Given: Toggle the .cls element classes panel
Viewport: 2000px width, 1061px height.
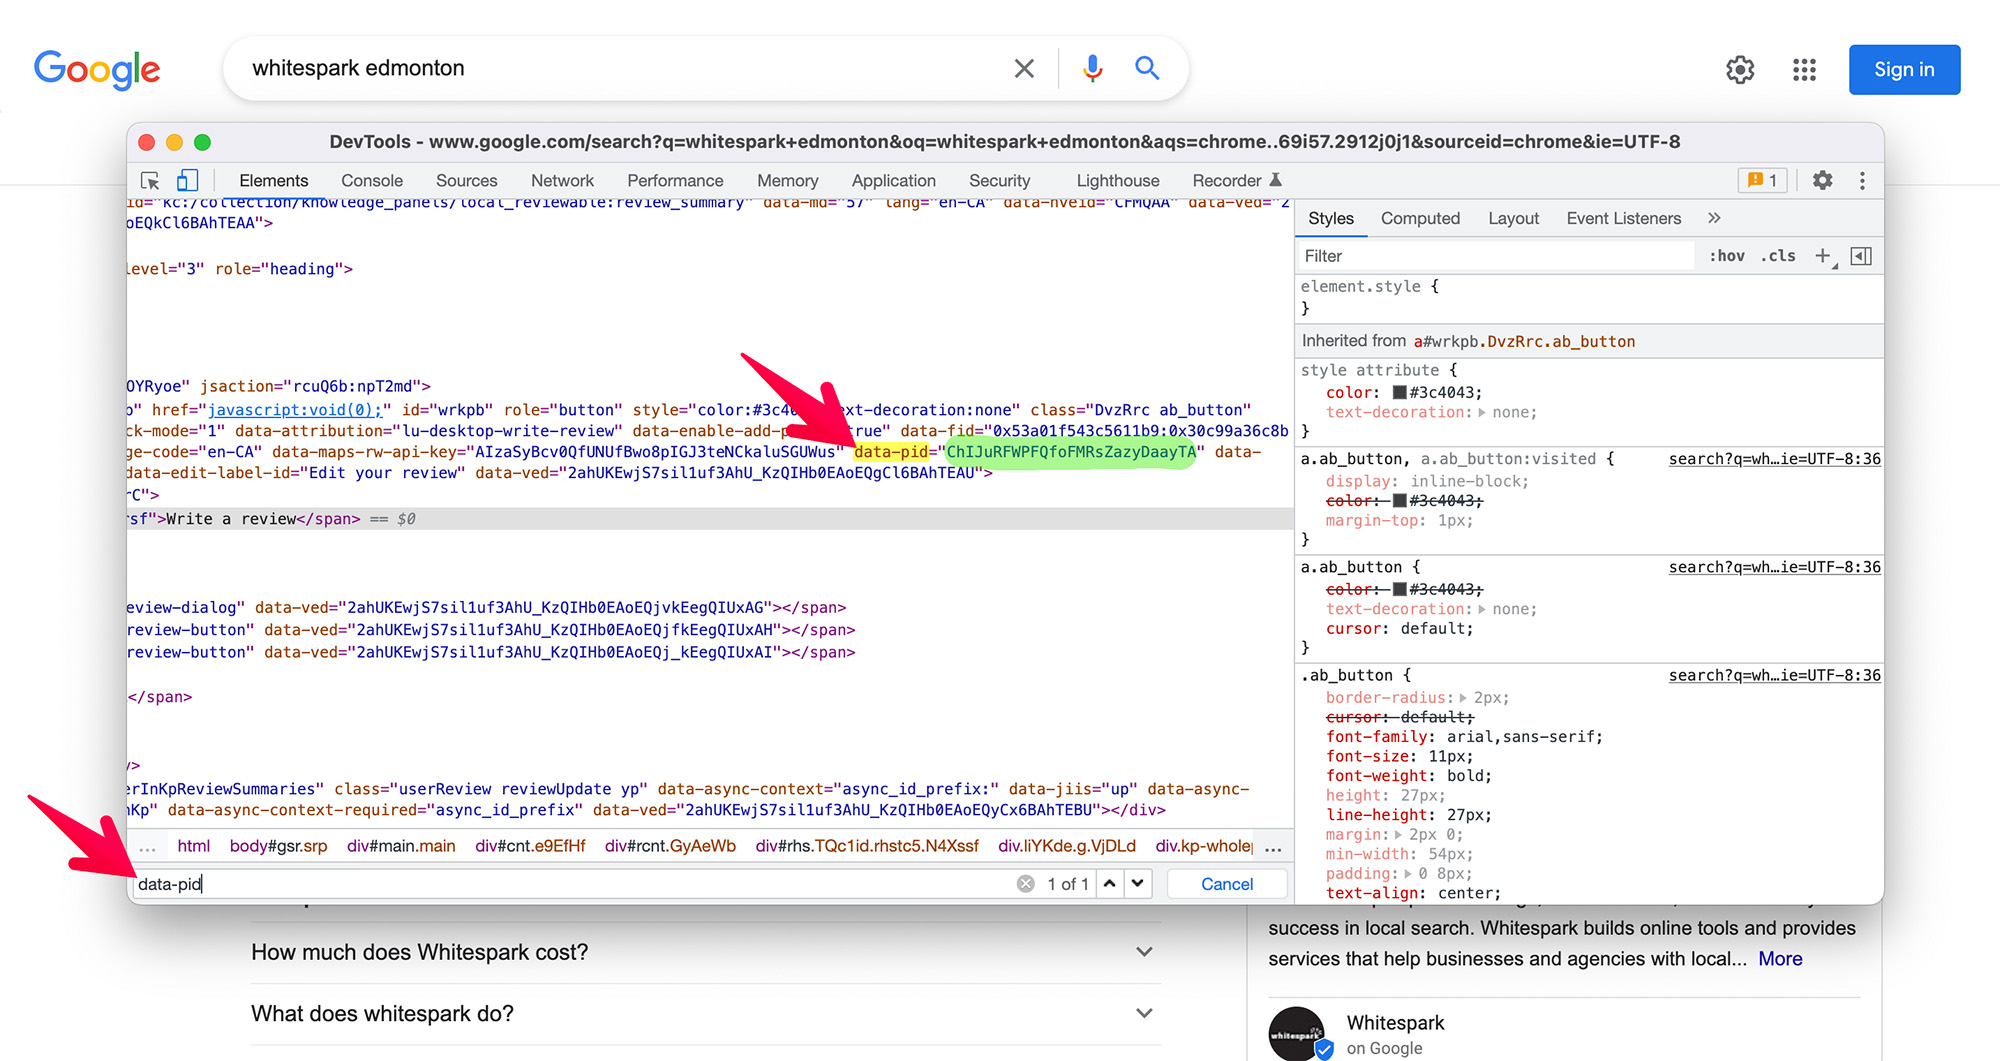Looking at the screenshot, I should tap(1778, 256).
